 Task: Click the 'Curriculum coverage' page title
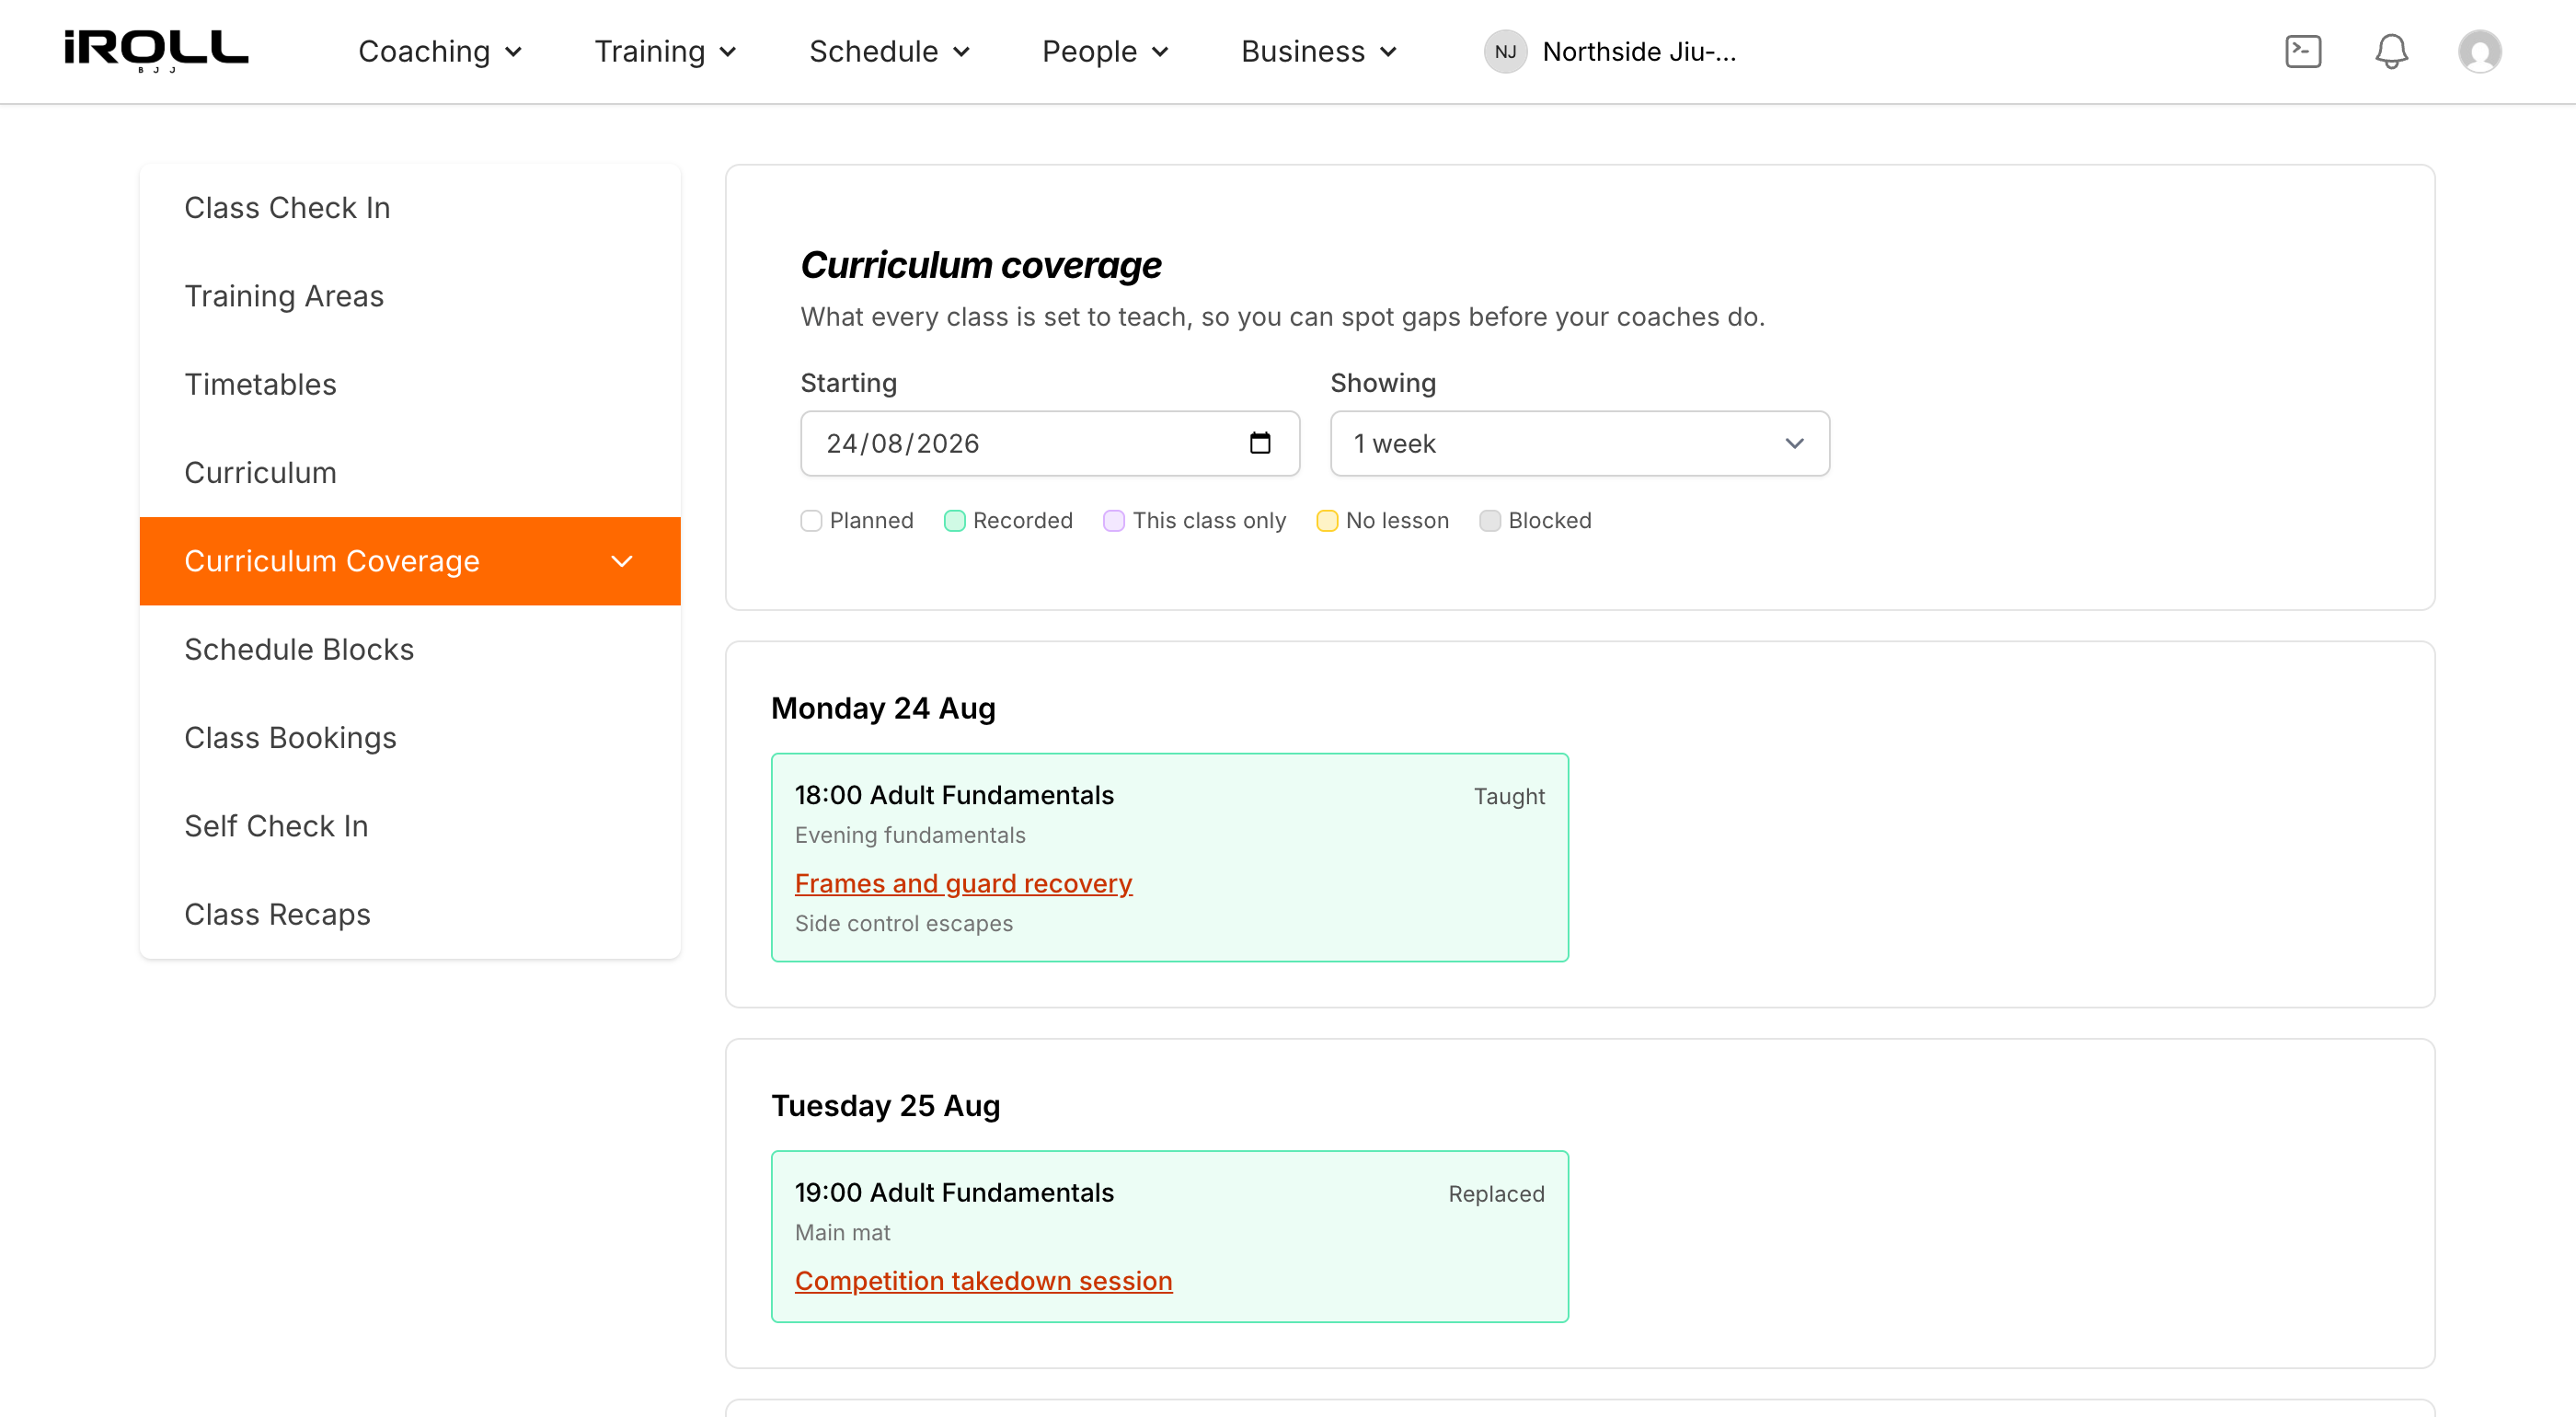click(980, 265)
